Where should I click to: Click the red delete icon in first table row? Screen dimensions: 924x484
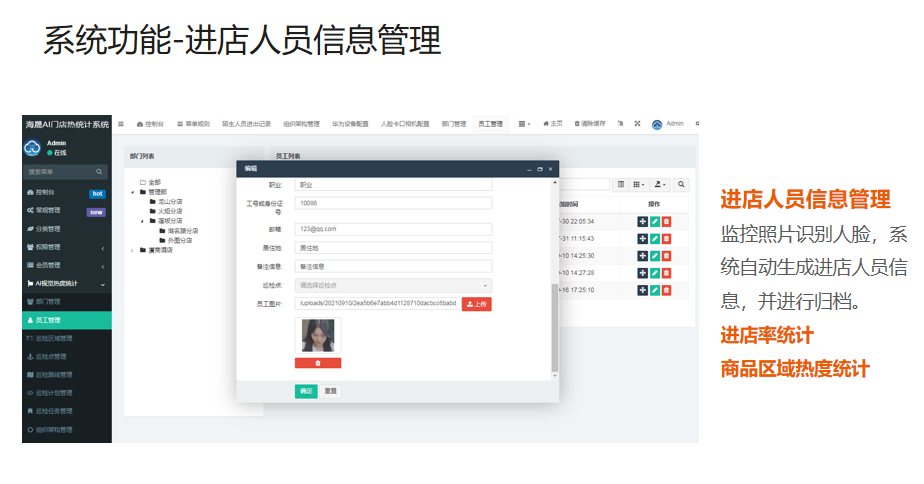coord(667,221)
